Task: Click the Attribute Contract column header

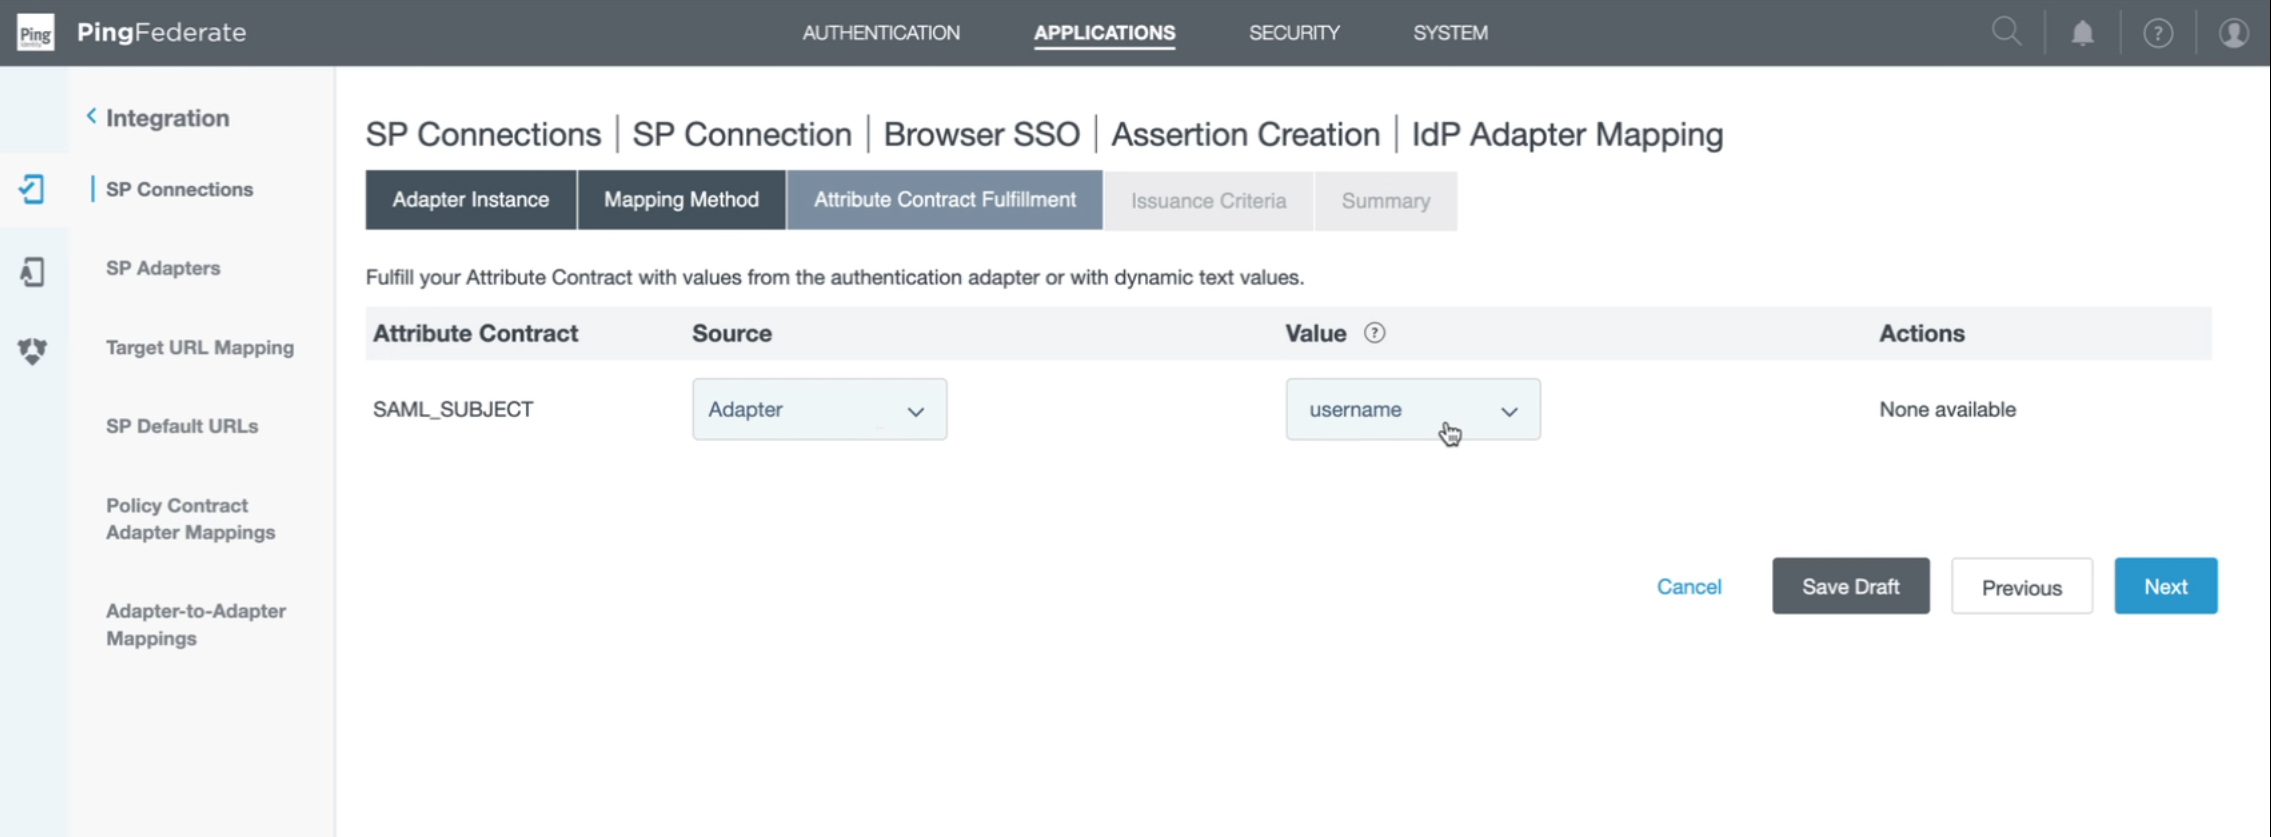Action: tap(475, 333)
